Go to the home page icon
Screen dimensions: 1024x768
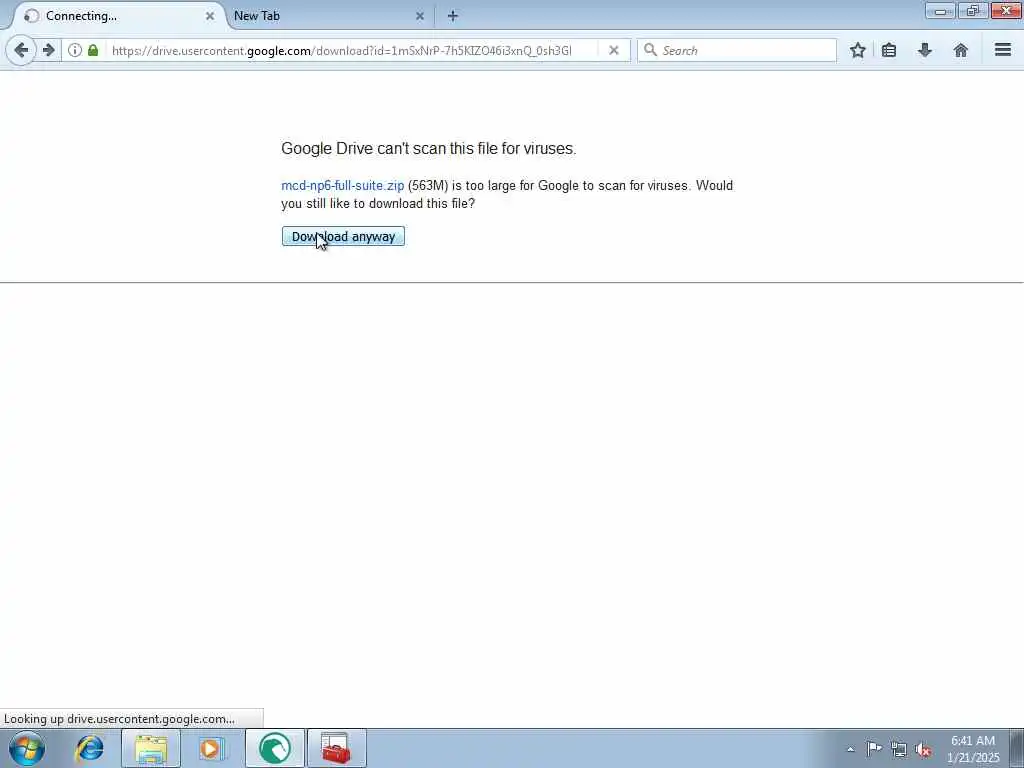[961, 50]
